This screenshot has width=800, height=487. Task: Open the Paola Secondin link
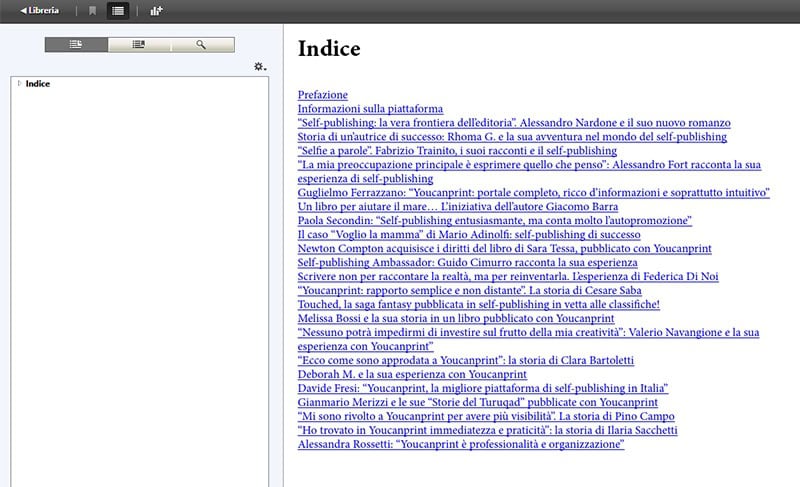pos(495,220)
